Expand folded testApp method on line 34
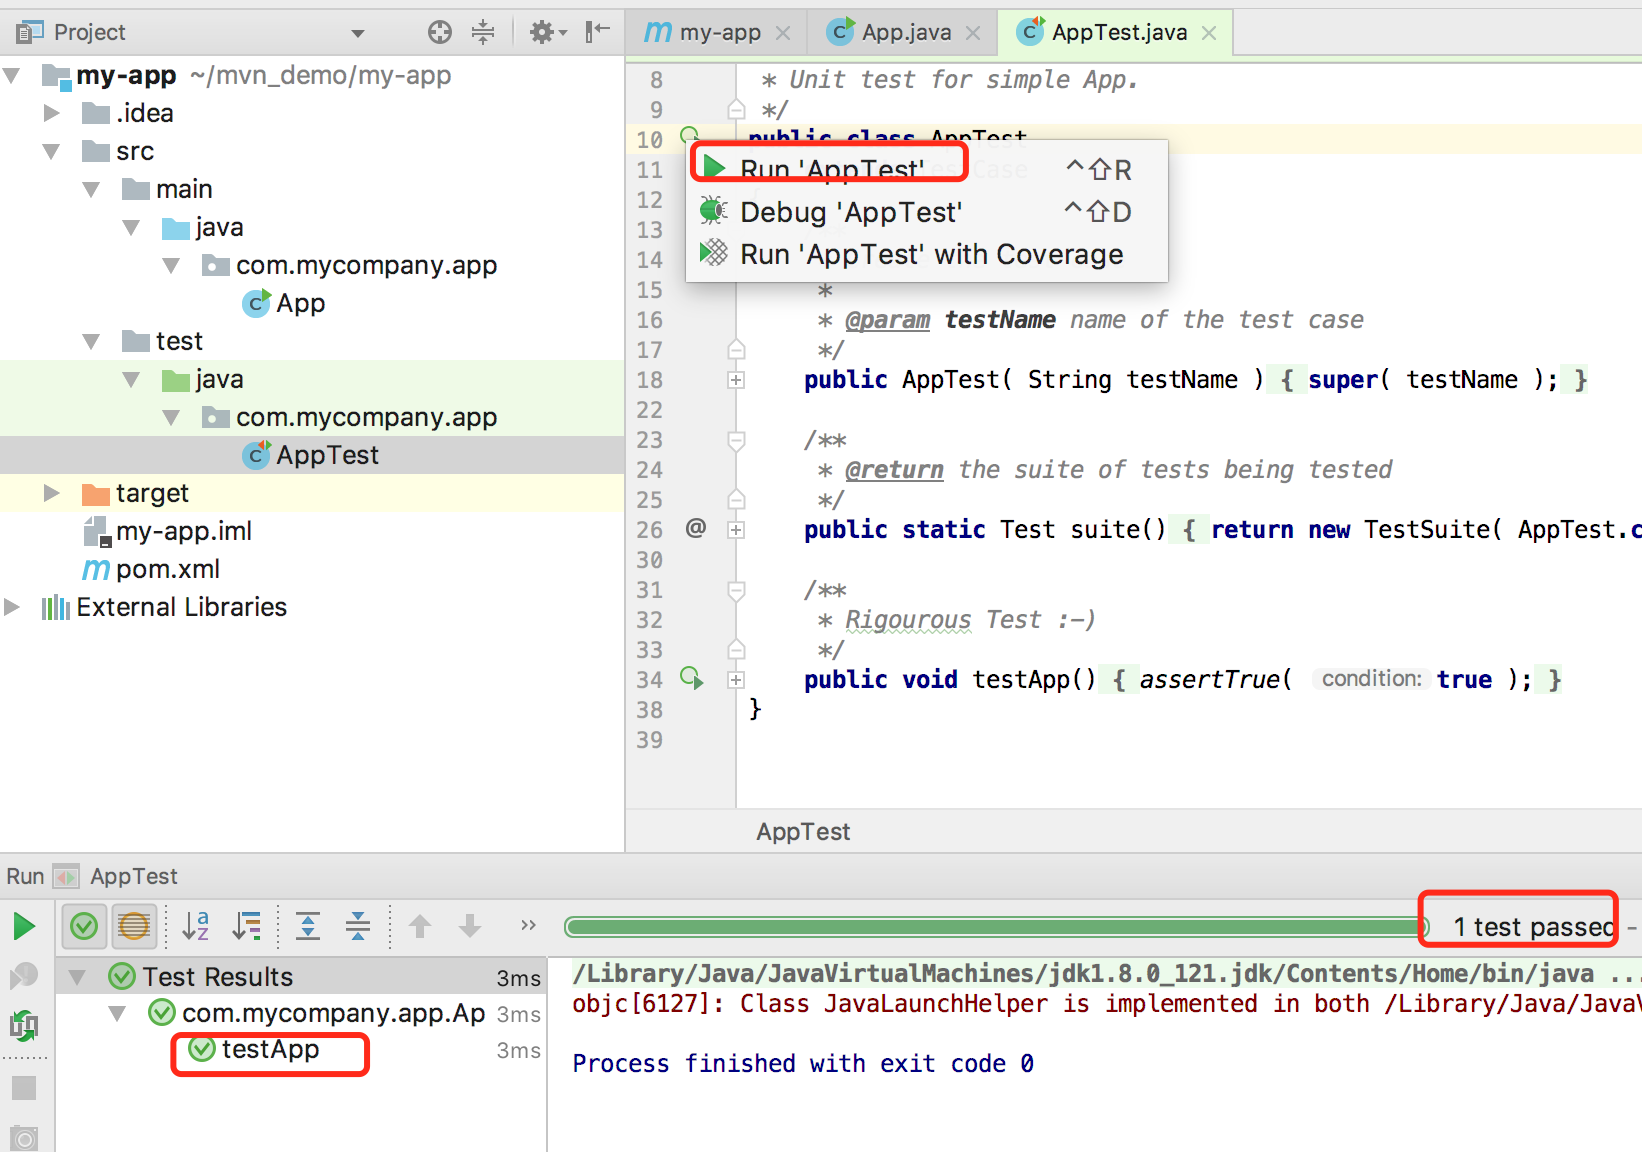Image resolution: width=1642 pixels, height=1152 pixels. coord(736,680)
